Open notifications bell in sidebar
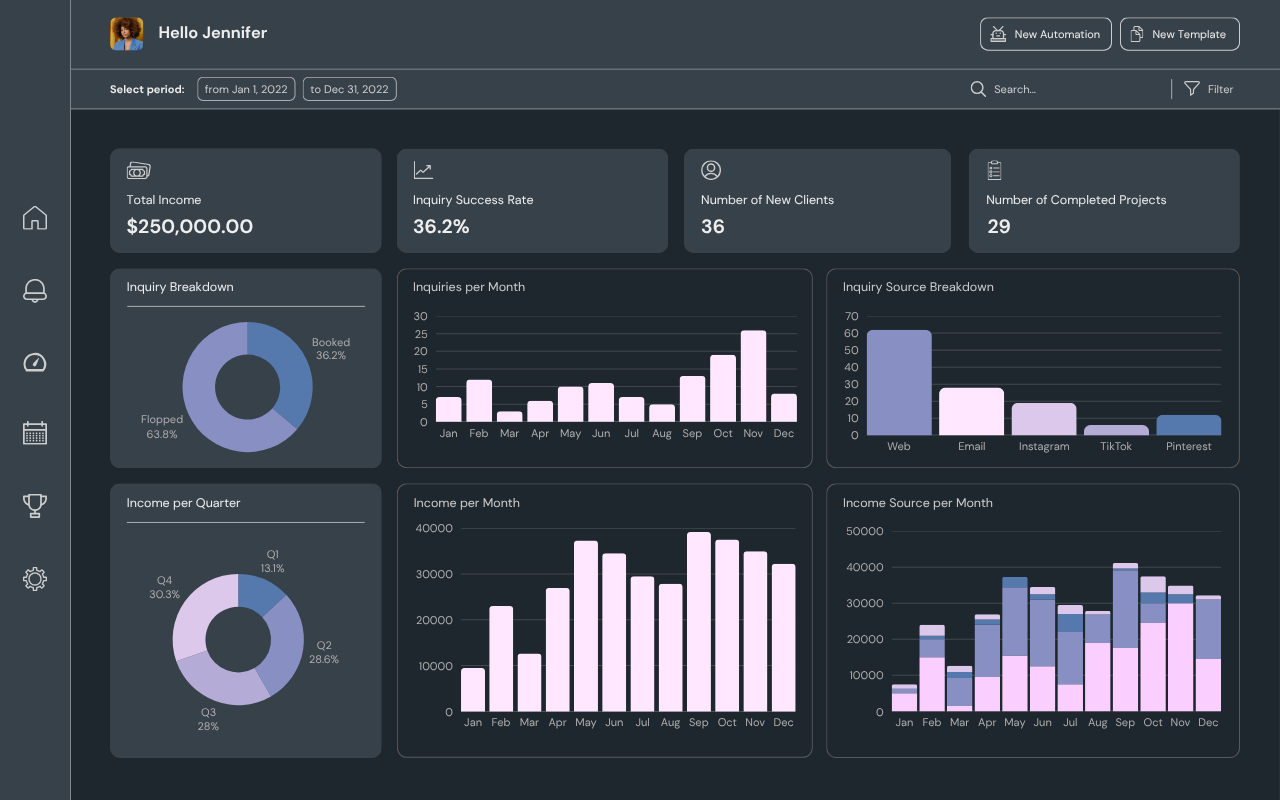This screenshot has width=1280, height=800. pyautogui.click(x=35, y=291)
